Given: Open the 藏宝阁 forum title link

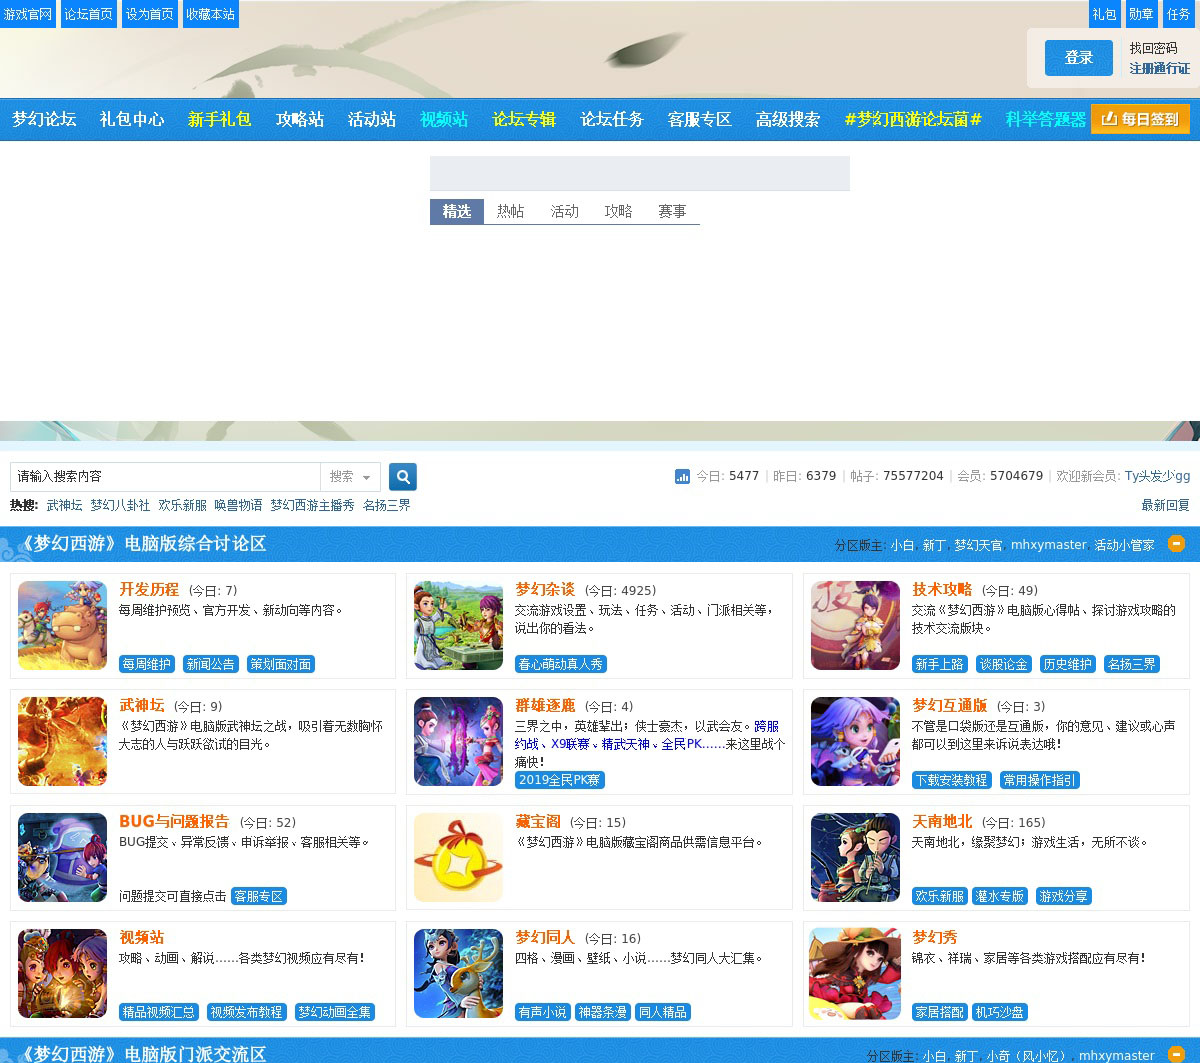Looking at the screenshot, I should [x=538, y=821].
